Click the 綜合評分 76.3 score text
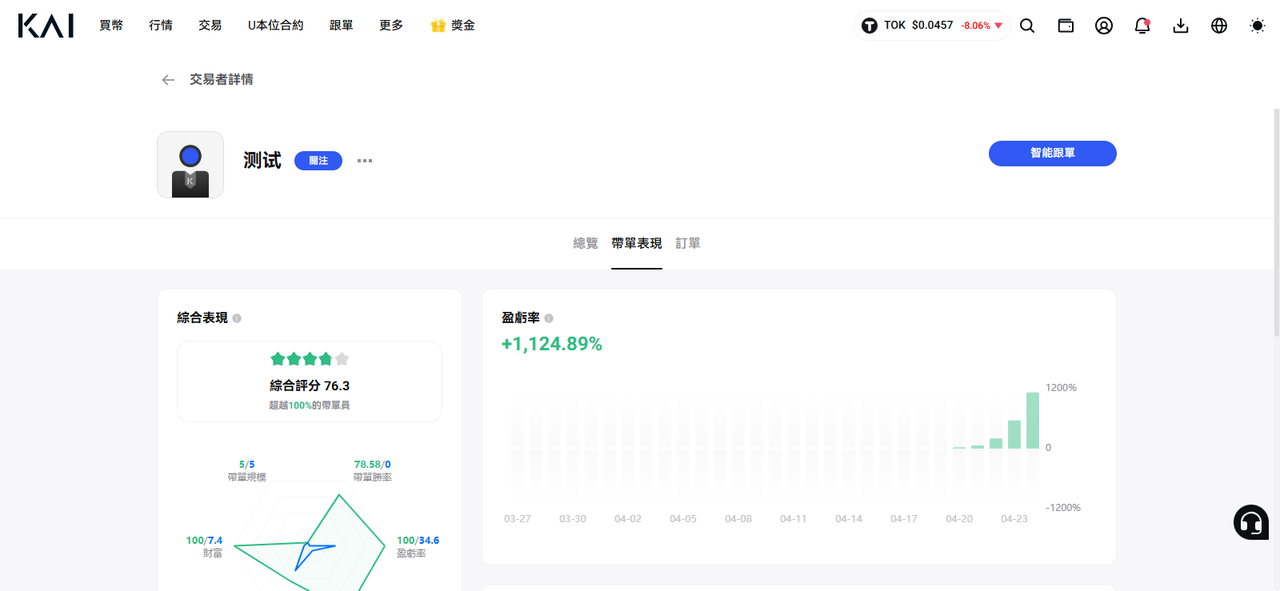 click(x=309, y=385)
